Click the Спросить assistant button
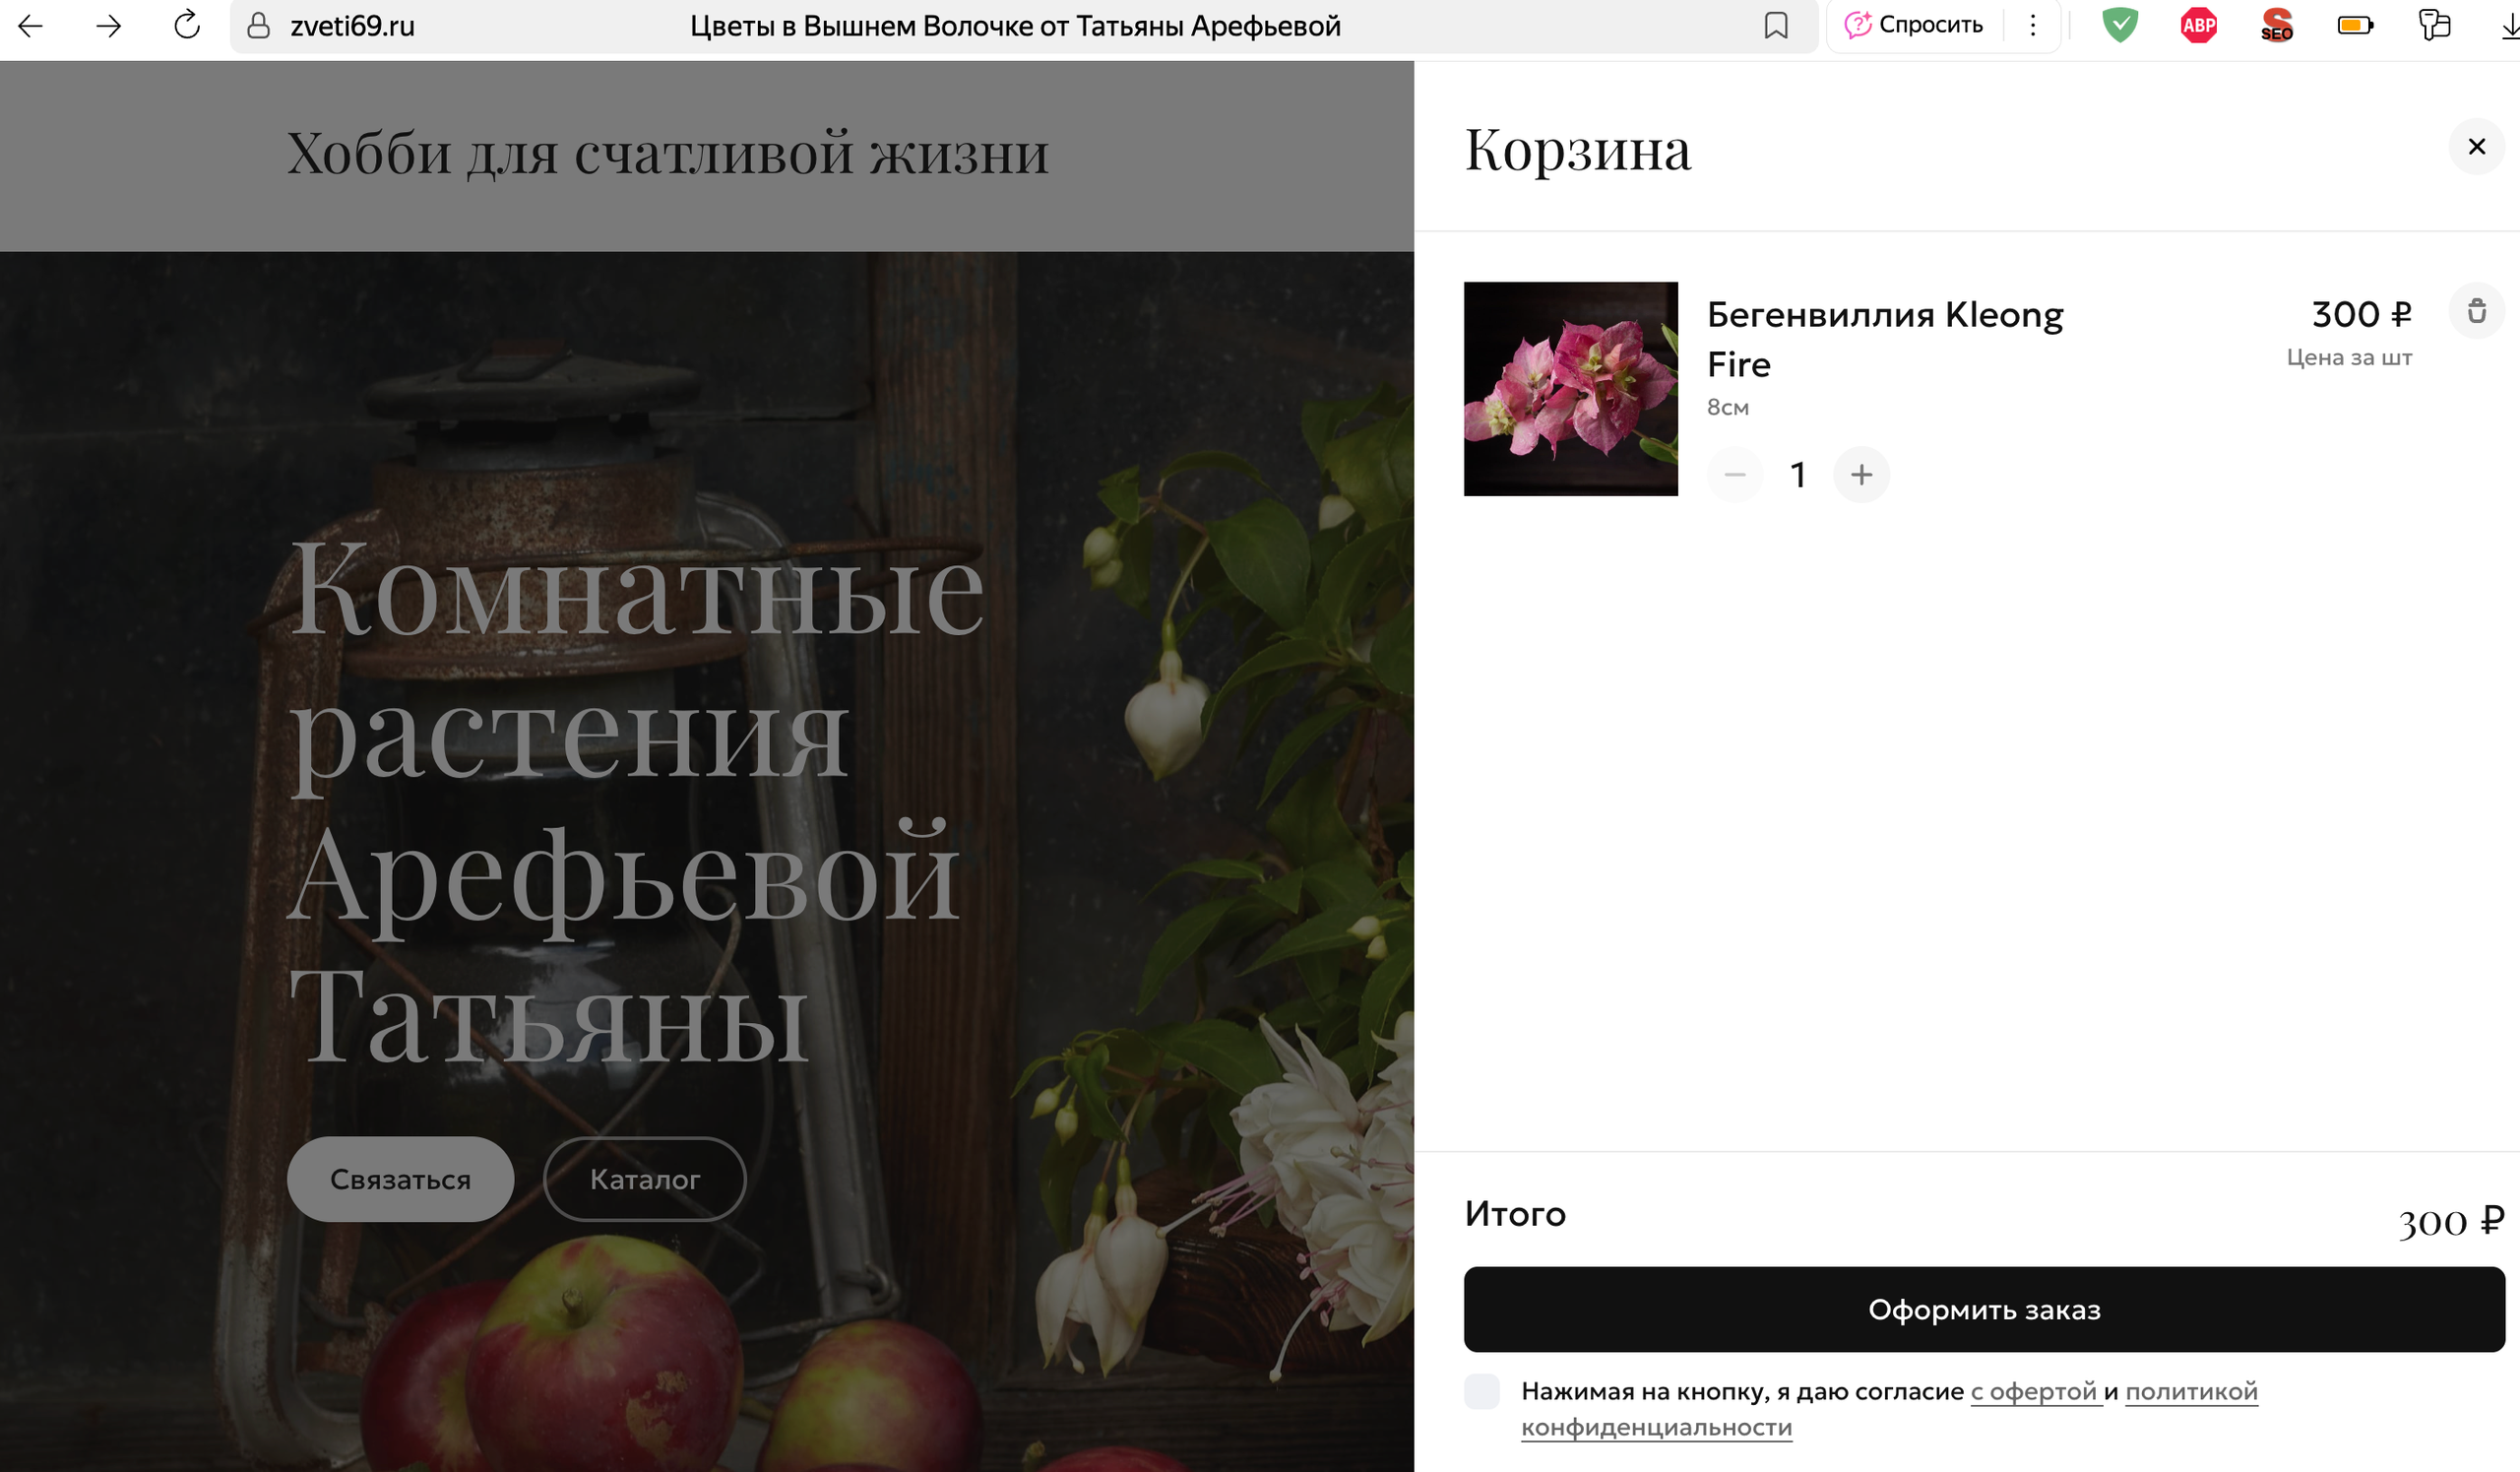 pyautogui.click(x=1913, y=26)
